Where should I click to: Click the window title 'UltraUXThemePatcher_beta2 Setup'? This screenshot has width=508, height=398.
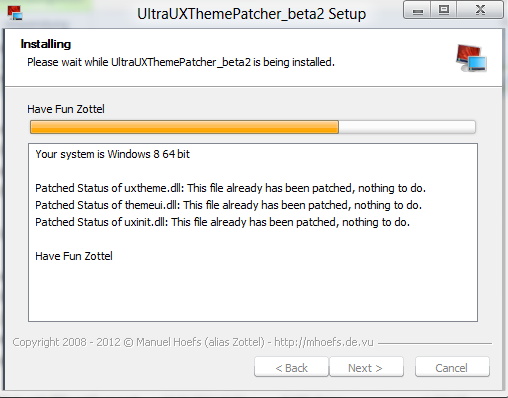[x=252, y=14]
